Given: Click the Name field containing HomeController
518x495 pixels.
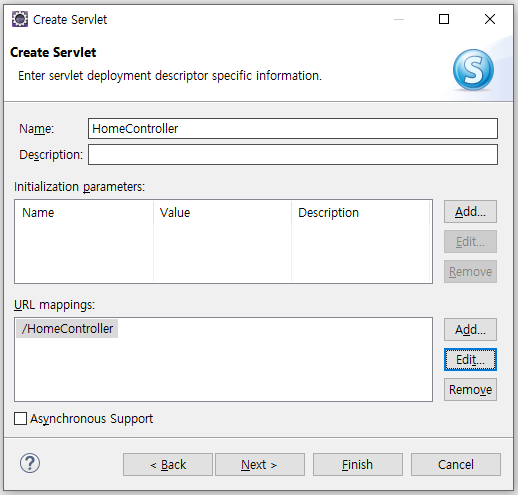Looking at the screenshot, I should coord(293,128).
